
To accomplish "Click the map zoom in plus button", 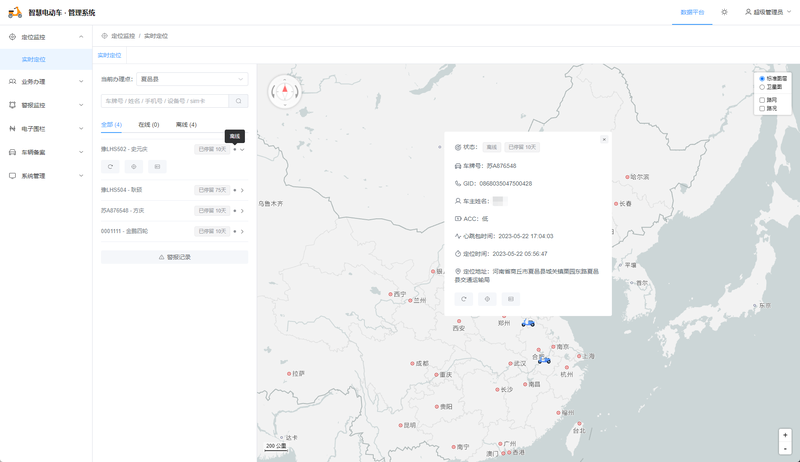I will tap(785, 435).
